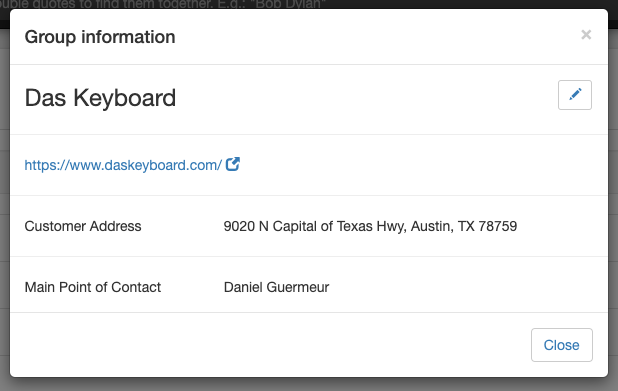Click the "Das Keyboard" group name heading
The height and width of the screenshot is (391, 618).
click(100, 97)
